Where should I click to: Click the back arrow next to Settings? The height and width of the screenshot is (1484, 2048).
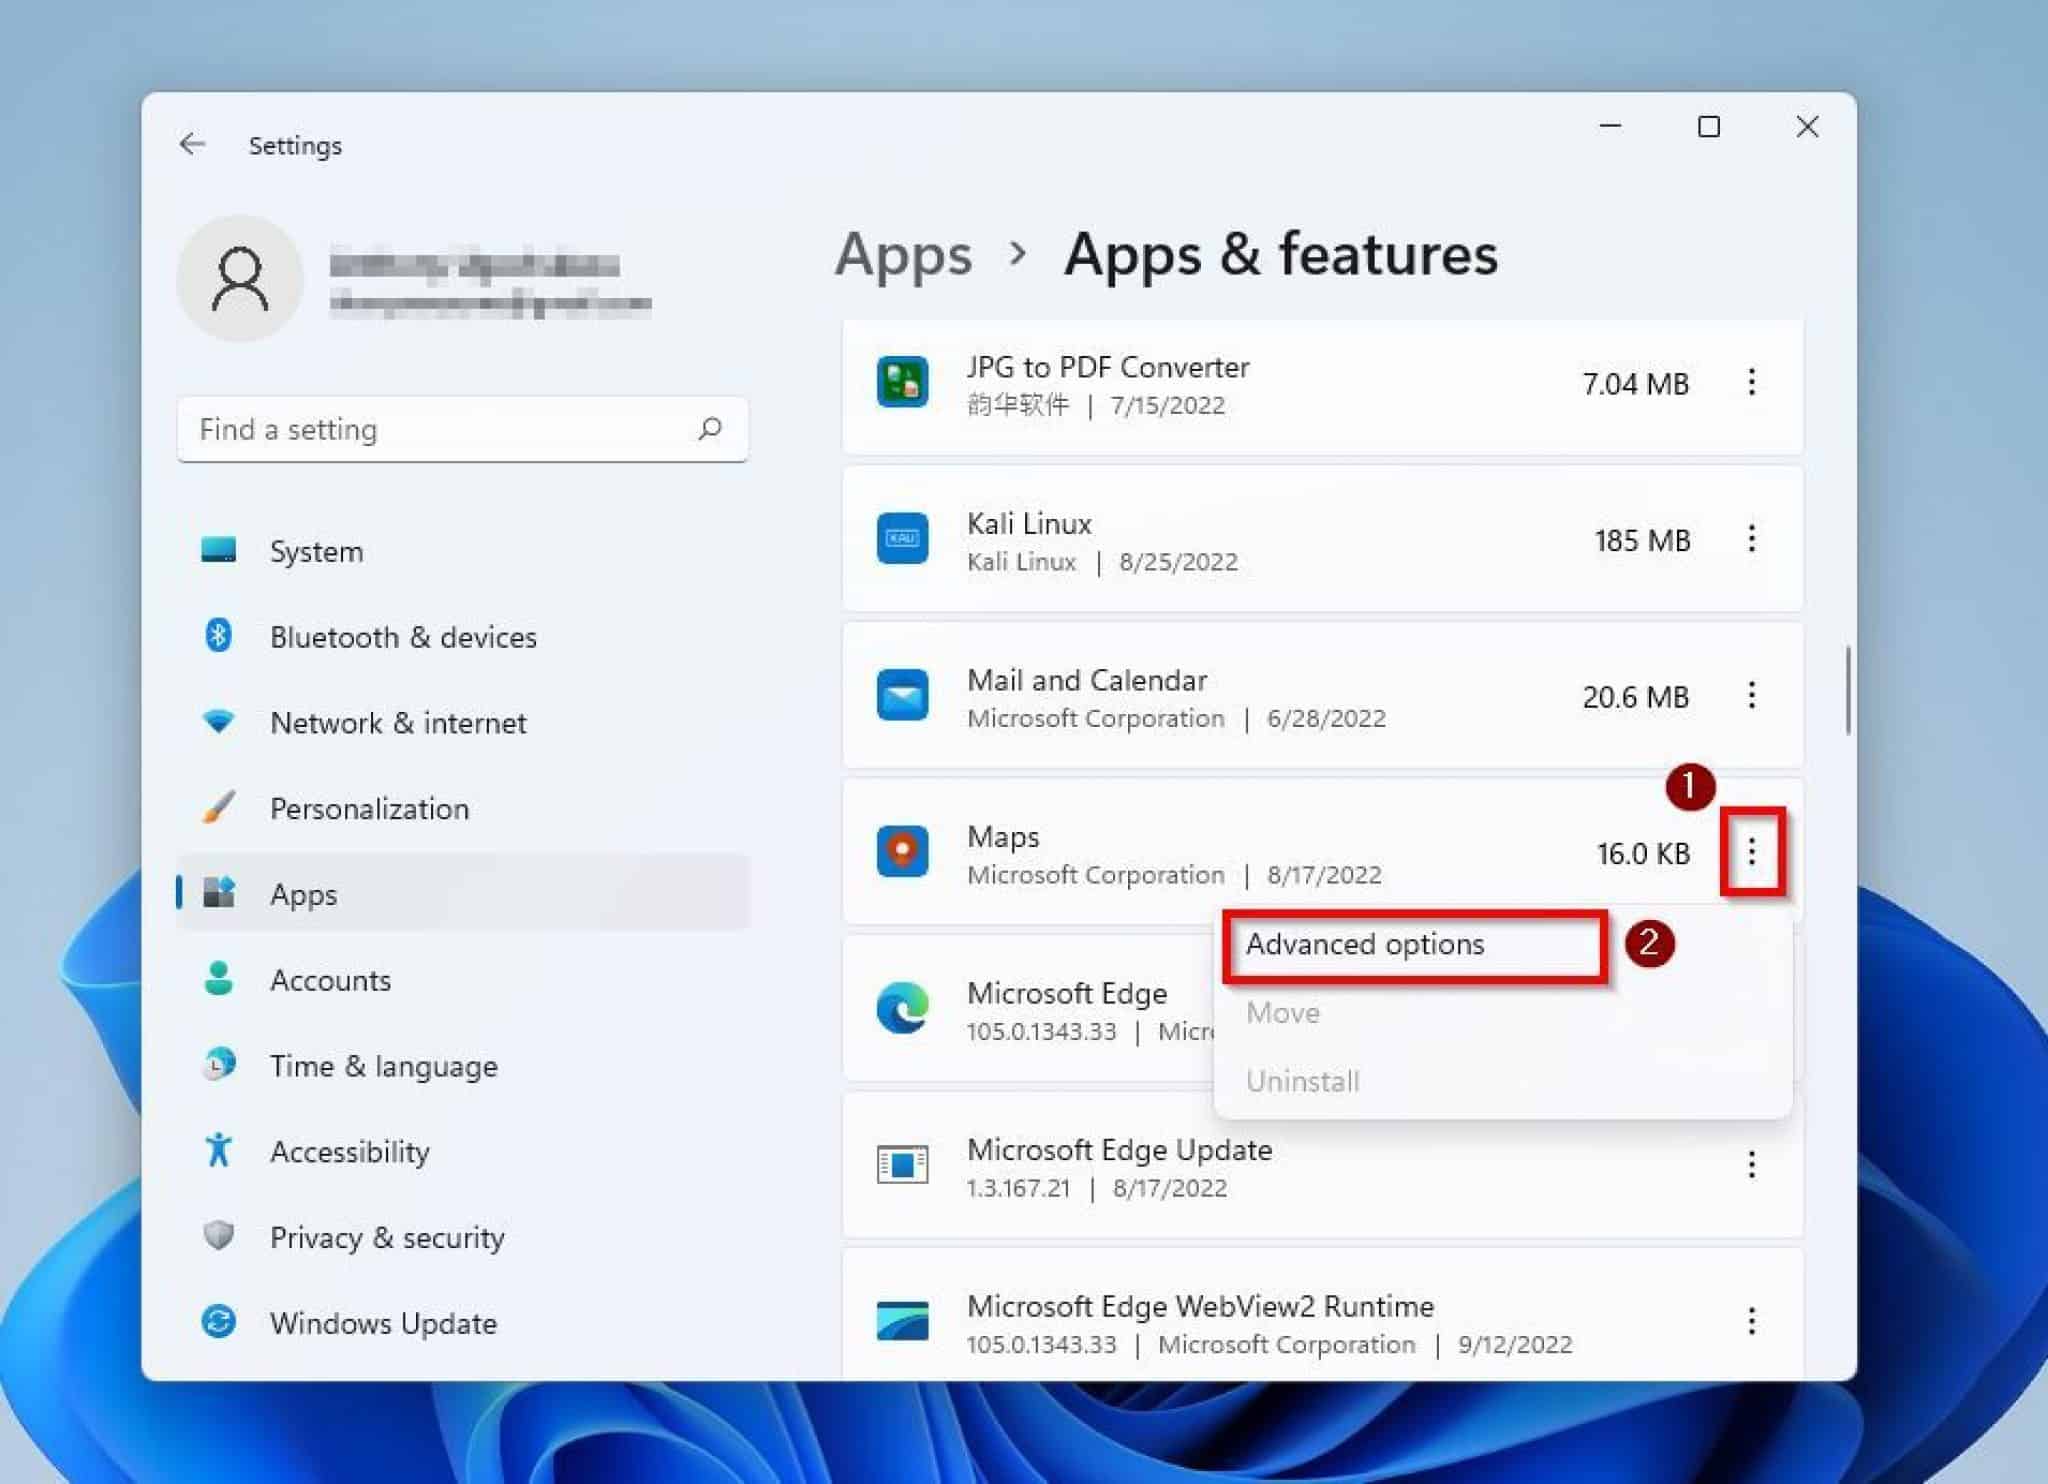(x=193, y=144)
